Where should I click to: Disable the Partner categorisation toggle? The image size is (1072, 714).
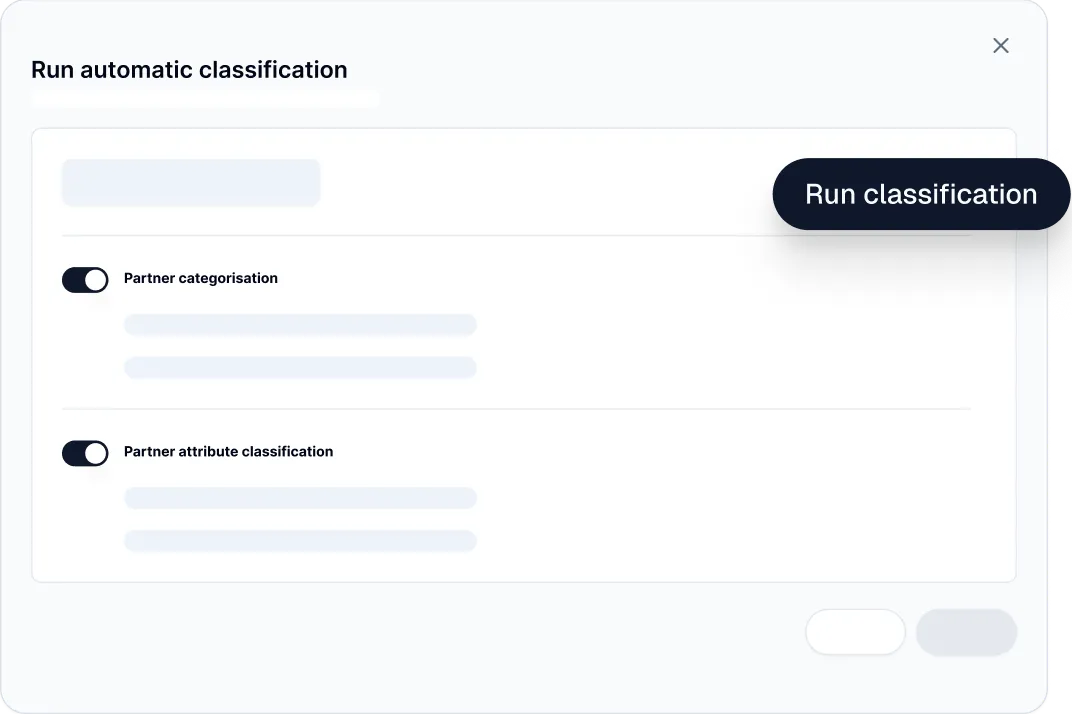coord(85,279)
